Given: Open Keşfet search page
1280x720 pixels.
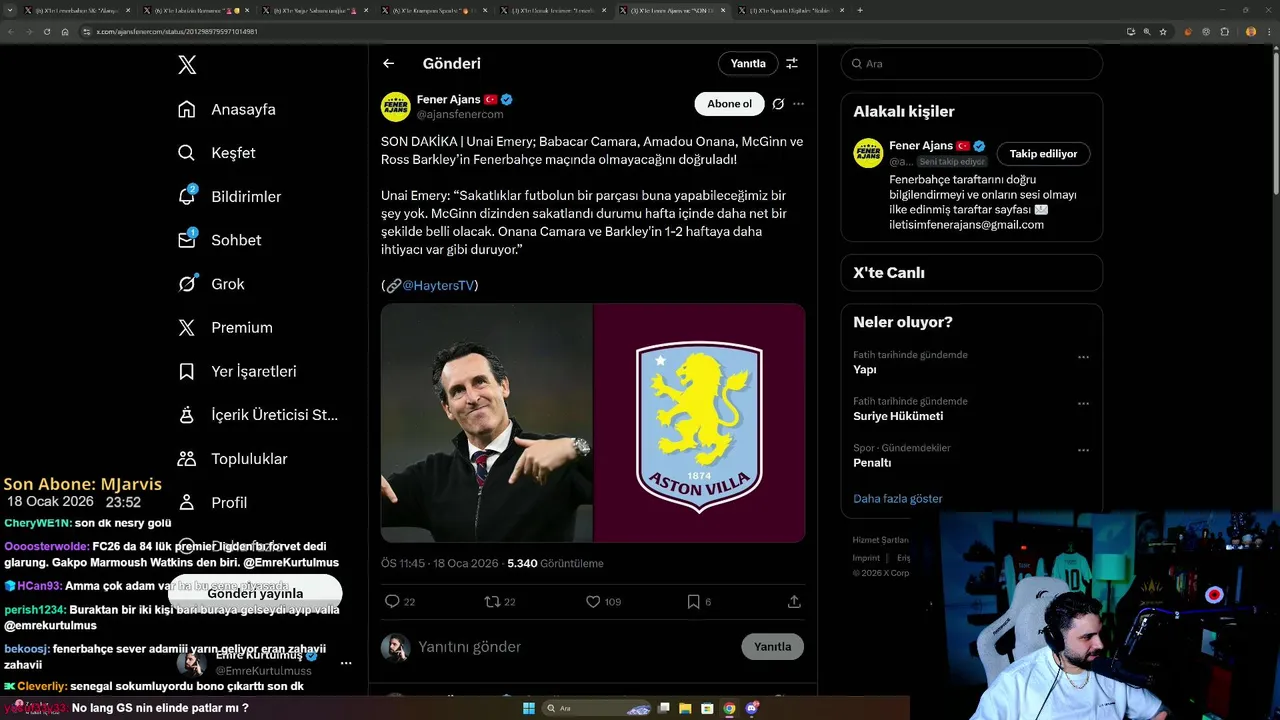Looking at the screenshot, I should [x=216, y=153].
